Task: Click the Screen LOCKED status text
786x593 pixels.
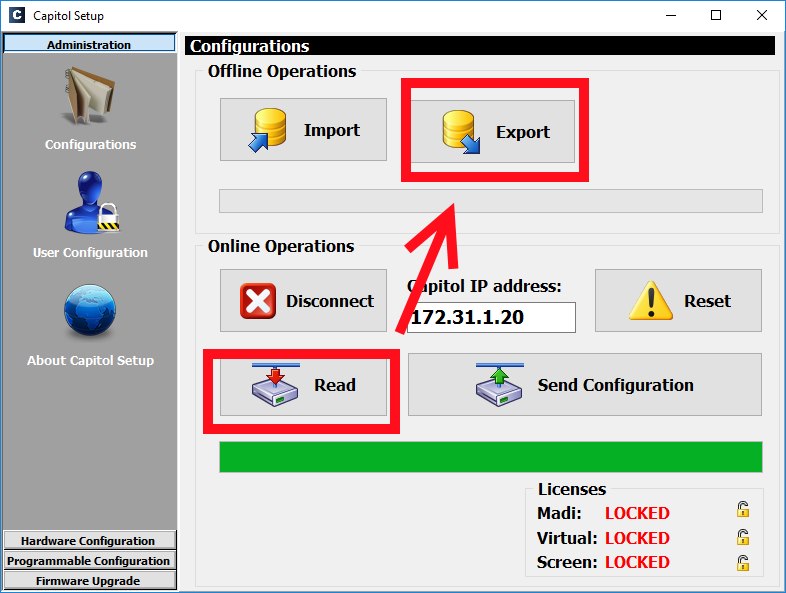Action: tap(637, 562)
